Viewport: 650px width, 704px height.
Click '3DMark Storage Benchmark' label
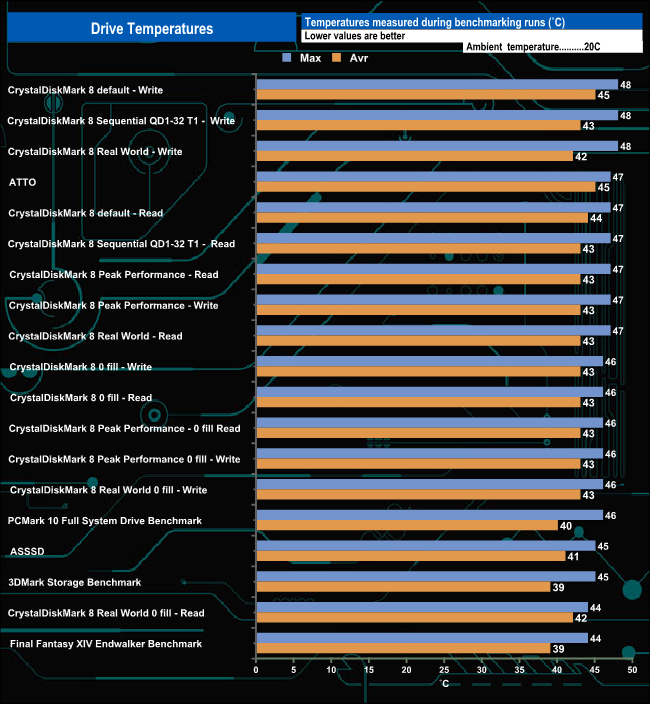pos(75,582)
